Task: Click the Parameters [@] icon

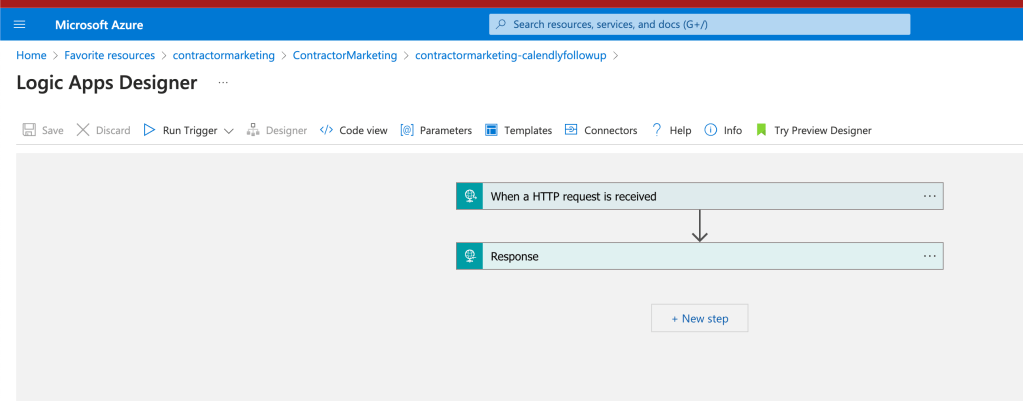Action: click(x=407, y=130)
